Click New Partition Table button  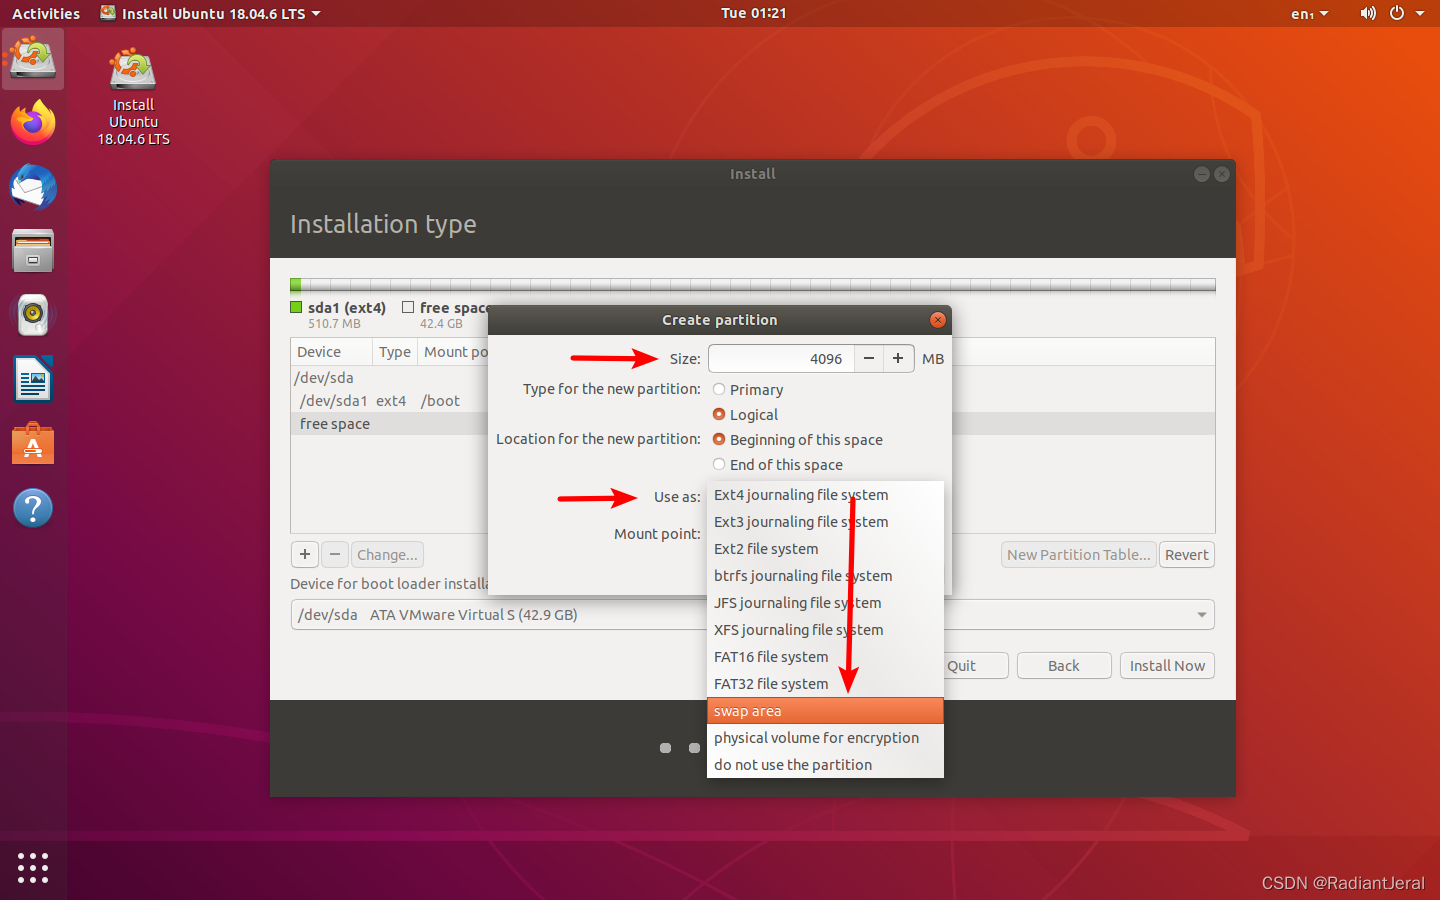tap(1079, 555)
